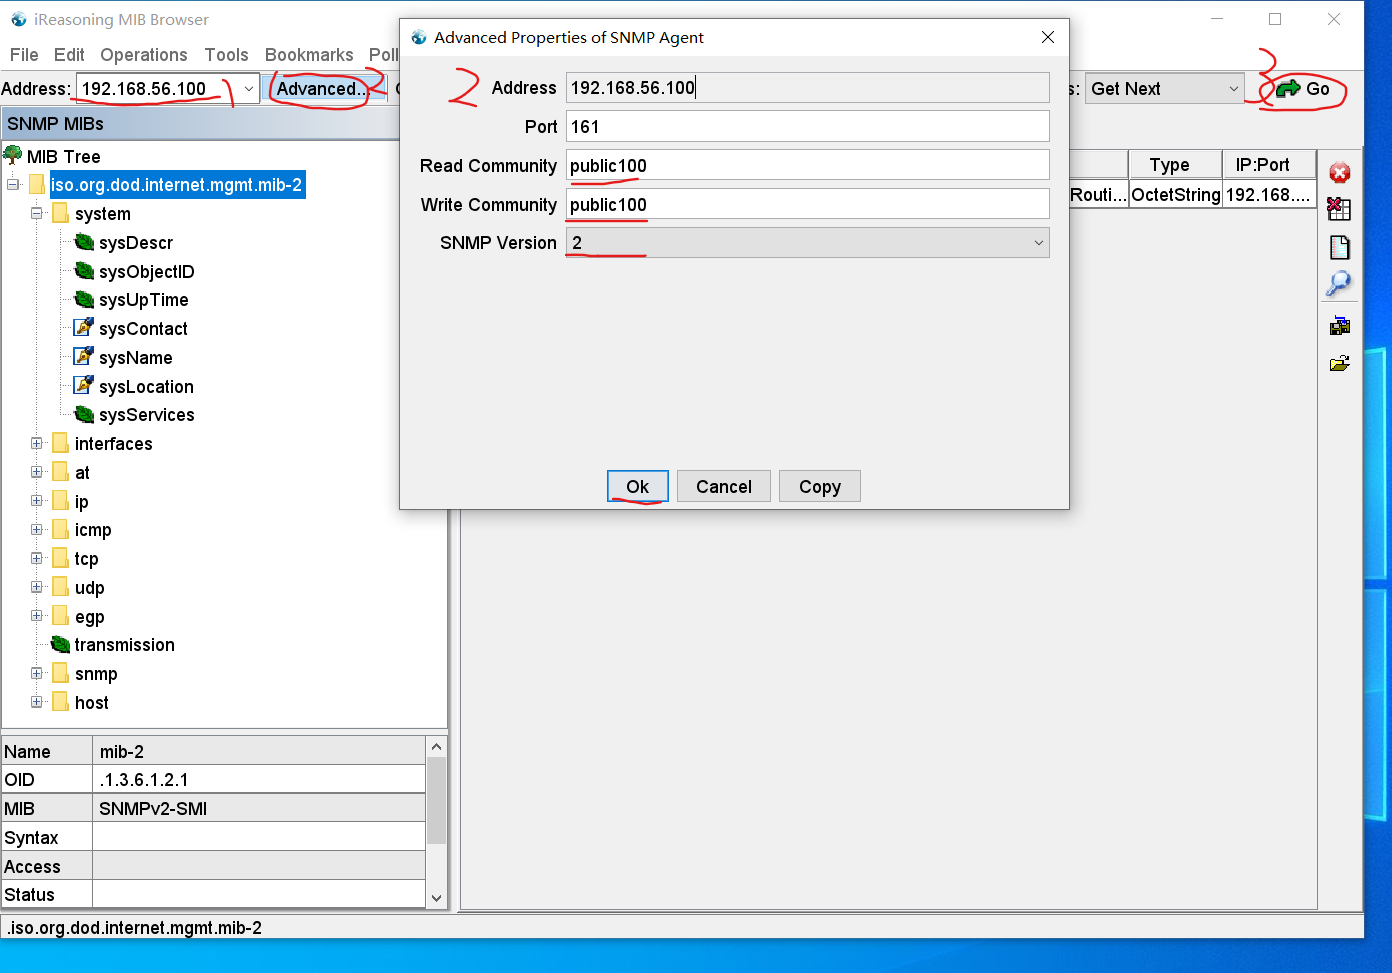Click the MIB Tree globe icon

click(x=14, y=155)
